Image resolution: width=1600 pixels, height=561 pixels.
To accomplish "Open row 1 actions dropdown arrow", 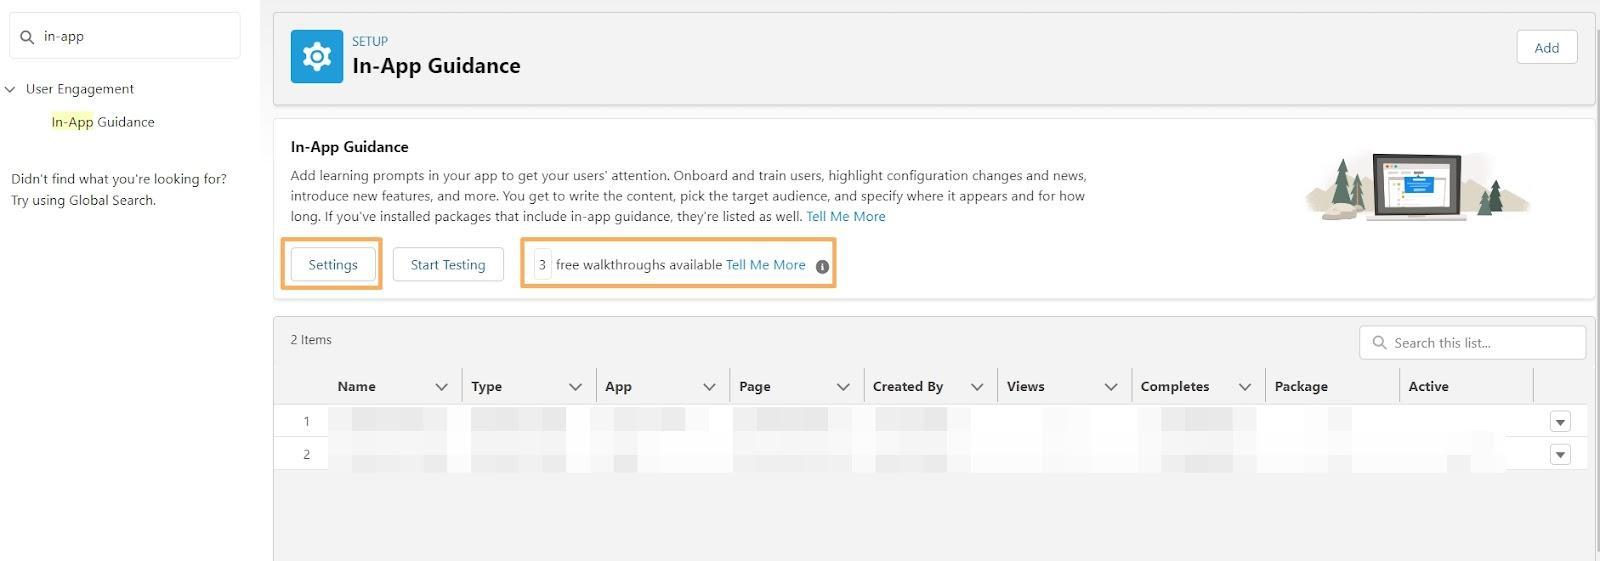I will pyautogui.click(x=1559, y=422).
